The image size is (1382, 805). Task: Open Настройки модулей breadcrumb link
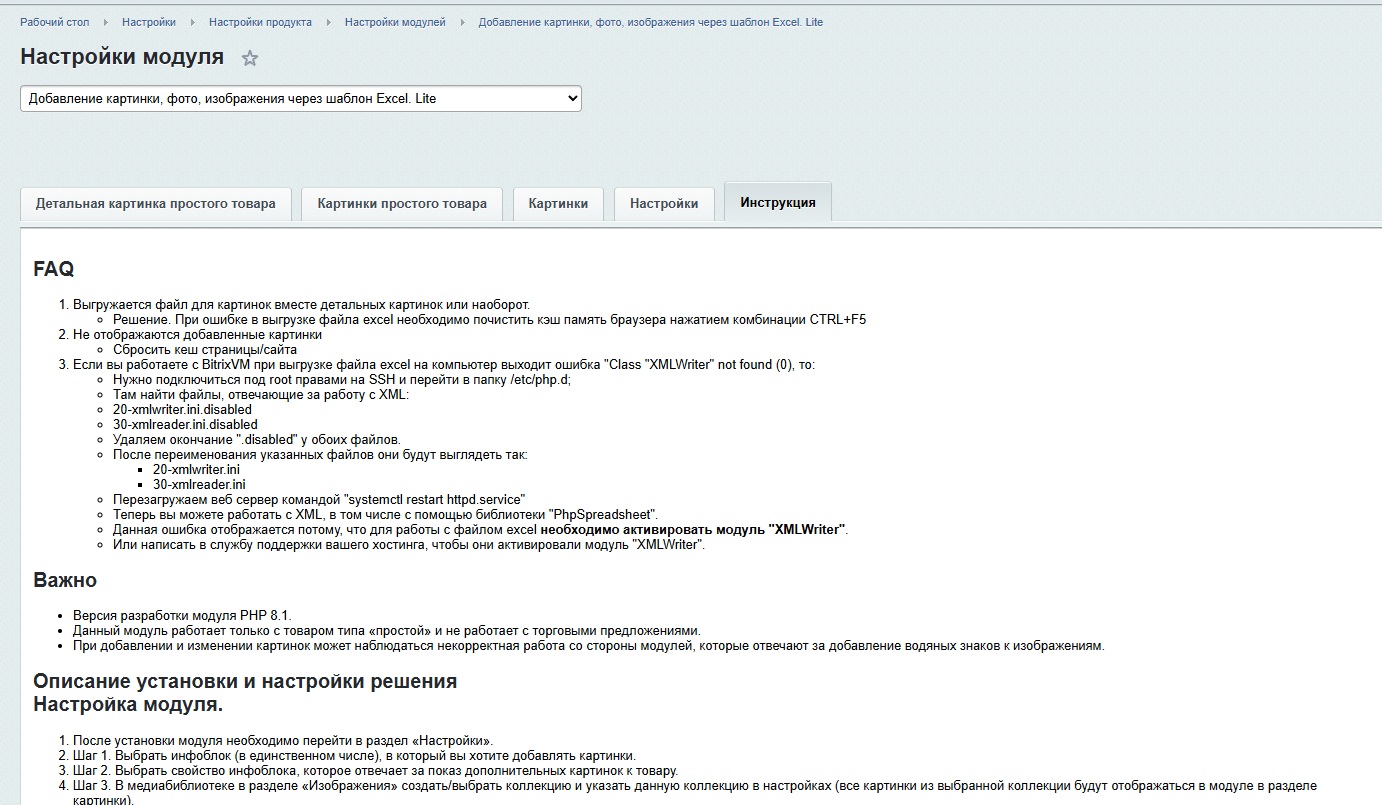(x=395, y=22)
